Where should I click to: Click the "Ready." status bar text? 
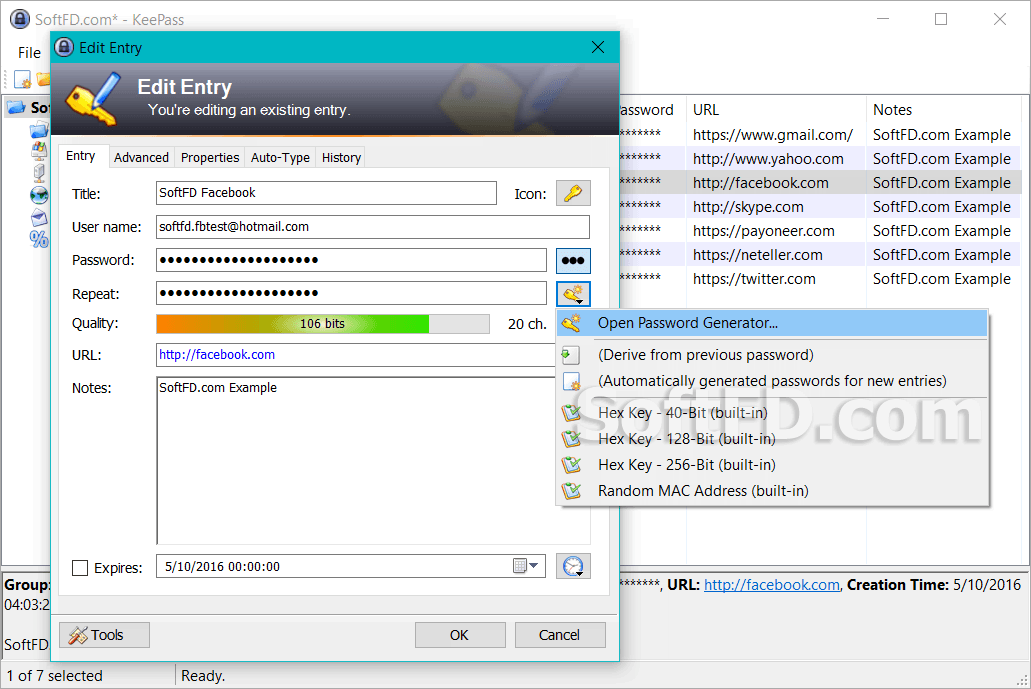[203, 676]
